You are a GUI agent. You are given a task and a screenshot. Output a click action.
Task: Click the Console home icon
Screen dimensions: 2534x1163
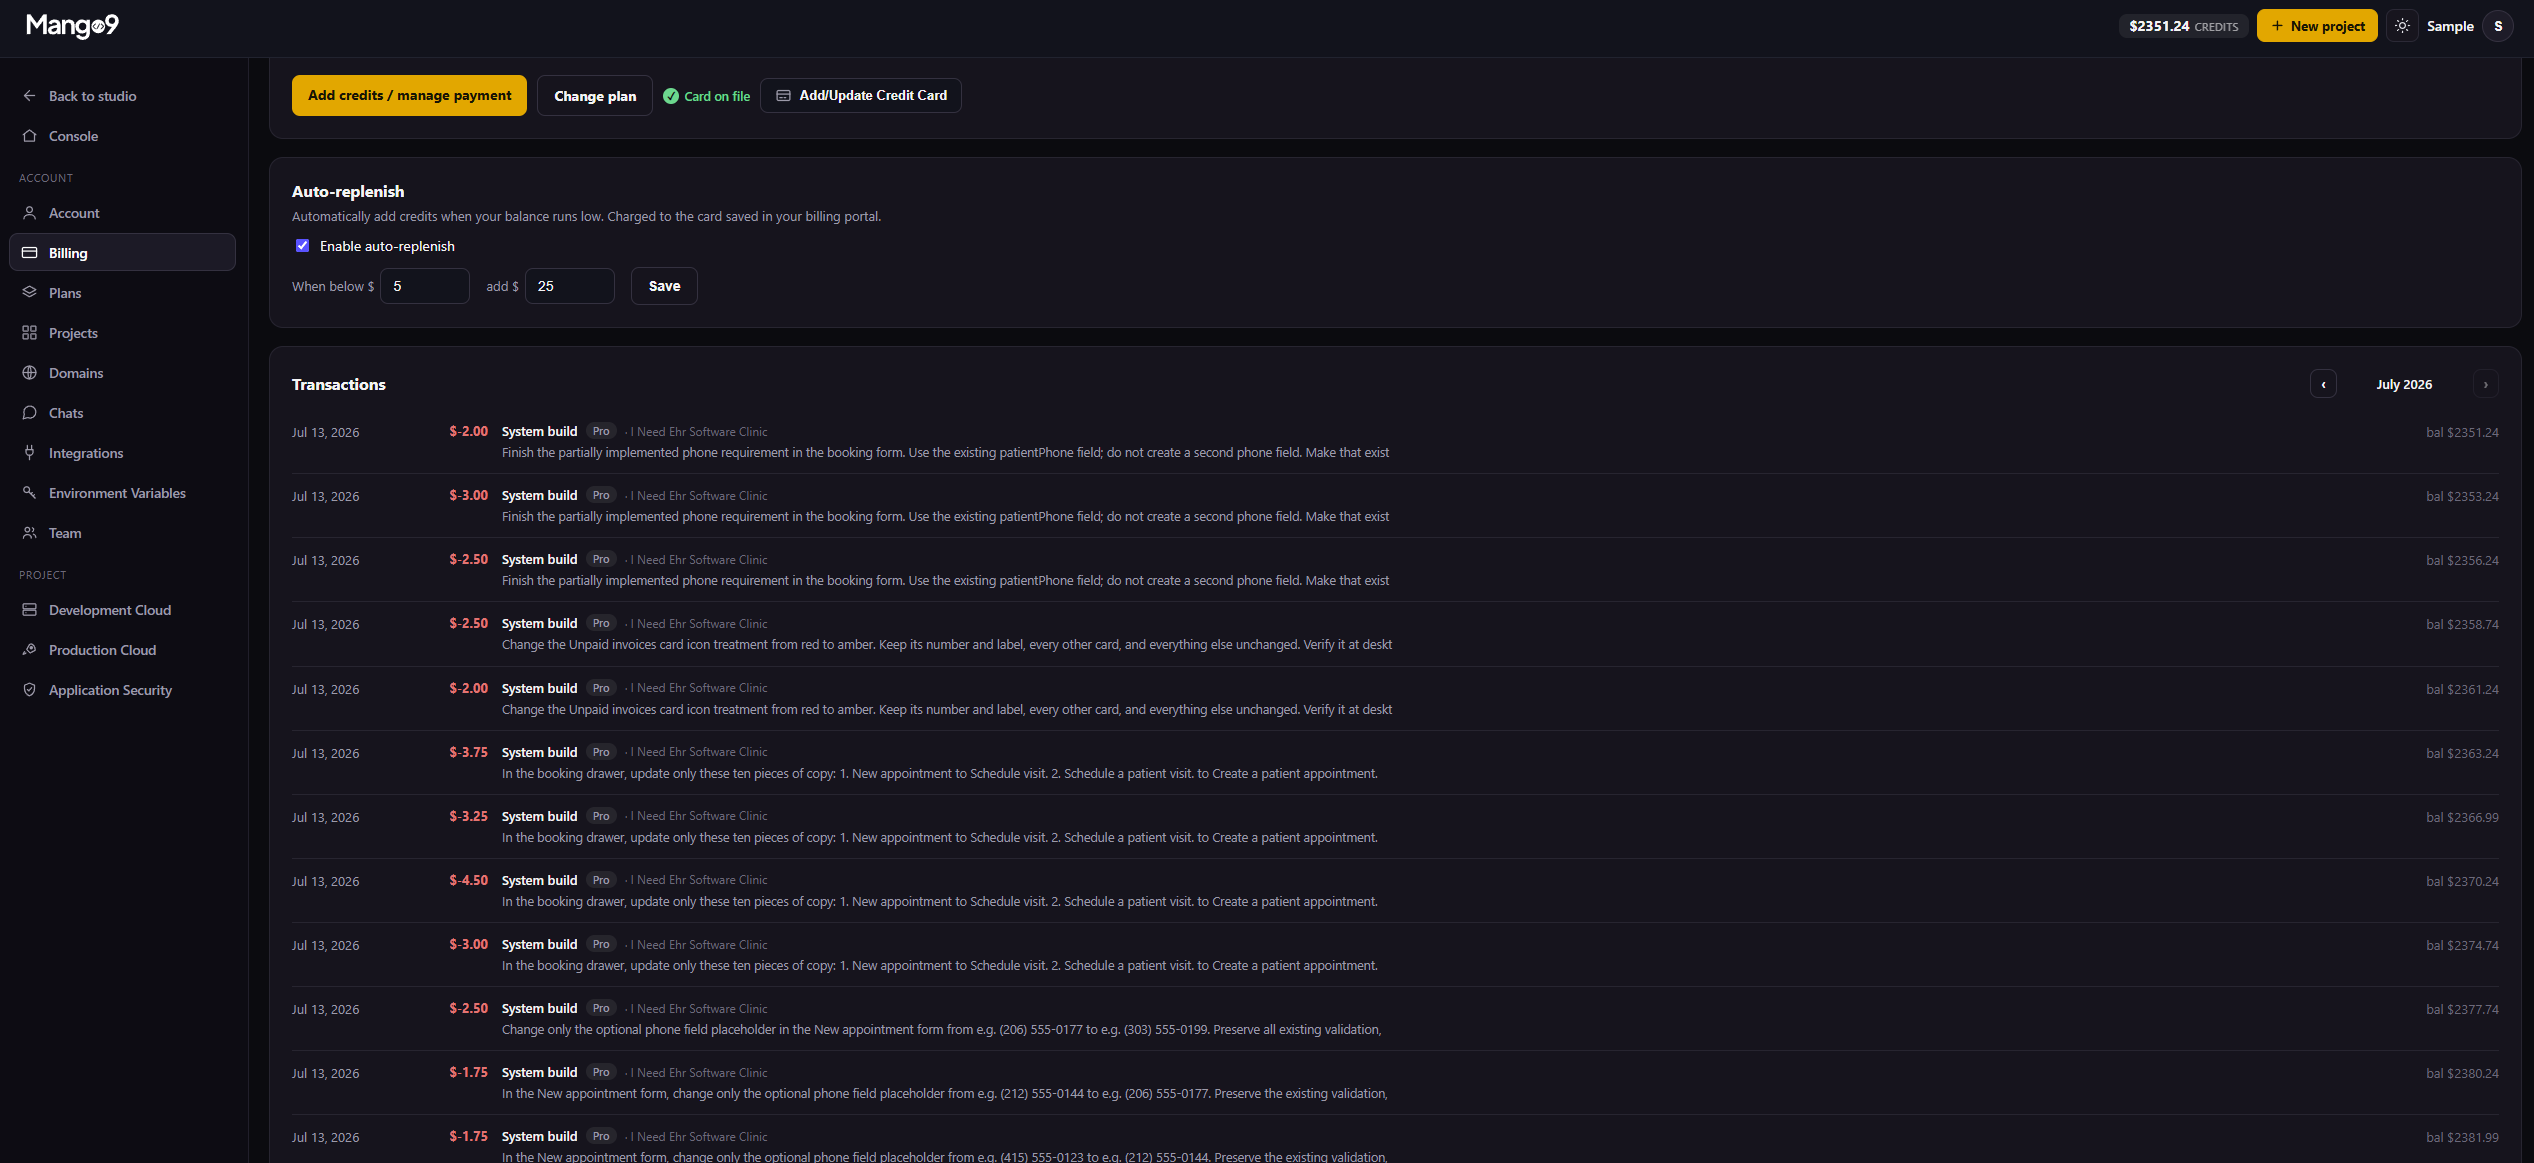pyautogui.click(x=30, y=136)
